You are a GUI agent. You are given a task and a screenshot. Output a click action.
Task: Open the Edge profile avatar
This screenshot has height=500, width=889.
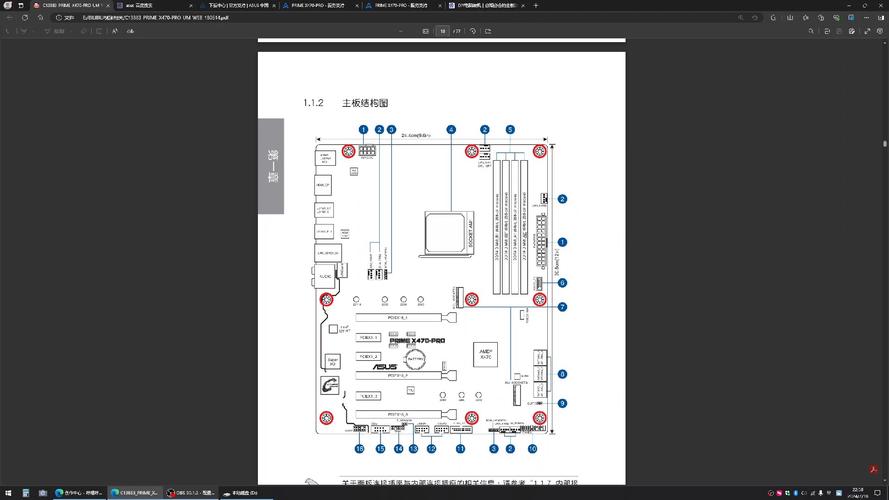[8, 5]
